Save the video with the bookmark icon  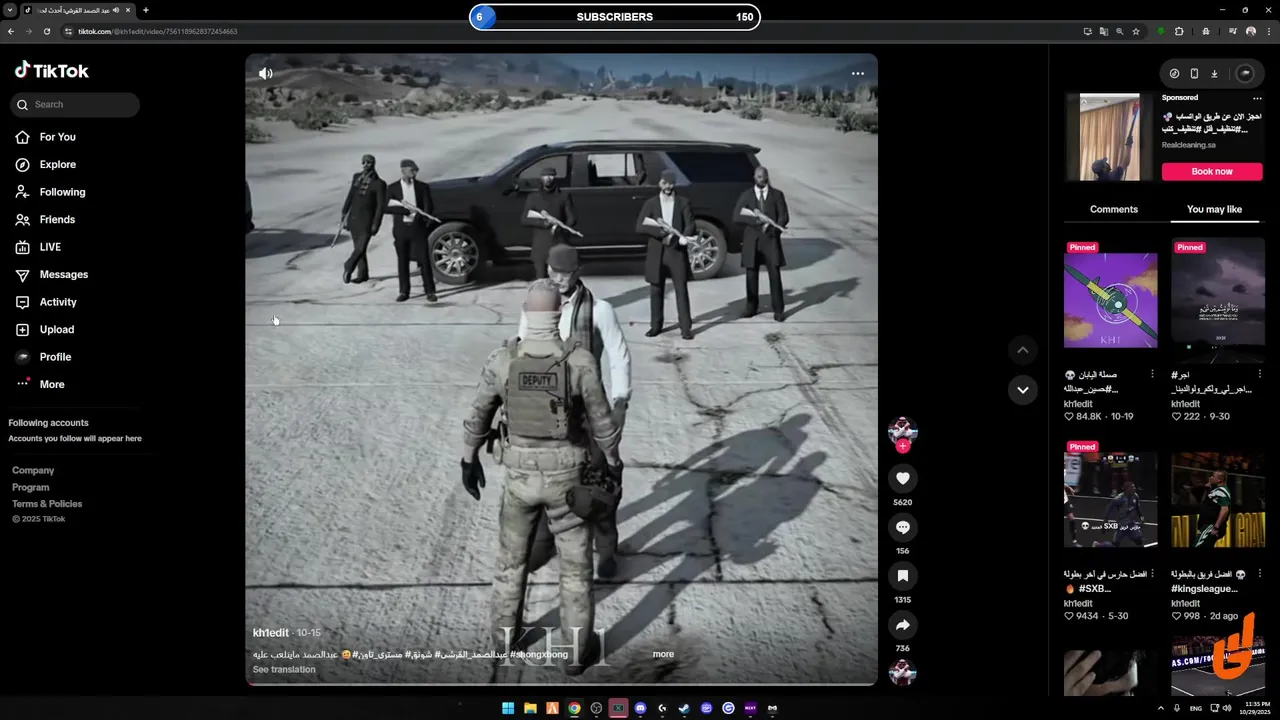[903, 576]
